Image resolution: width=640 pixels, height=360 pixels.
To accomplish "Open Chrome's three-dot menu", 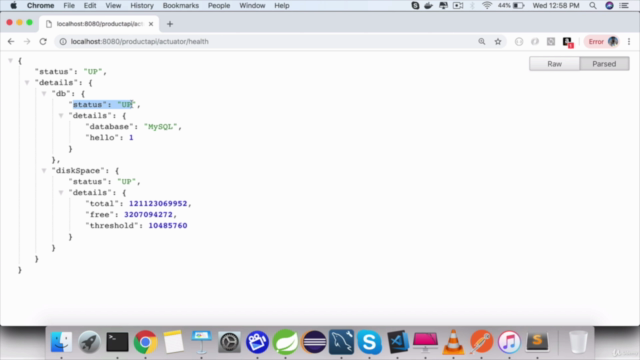I will (x=629, y=42).
